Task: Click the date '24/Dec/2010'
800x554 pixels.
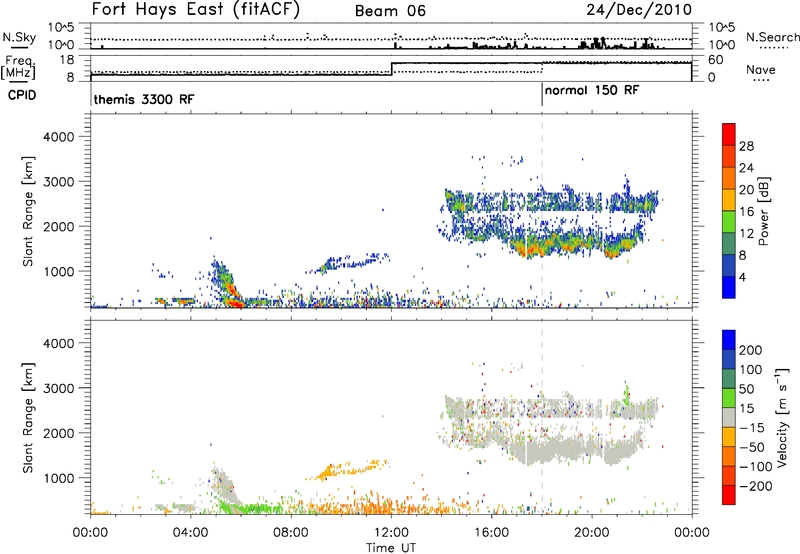Action: [x=639, y=10]
